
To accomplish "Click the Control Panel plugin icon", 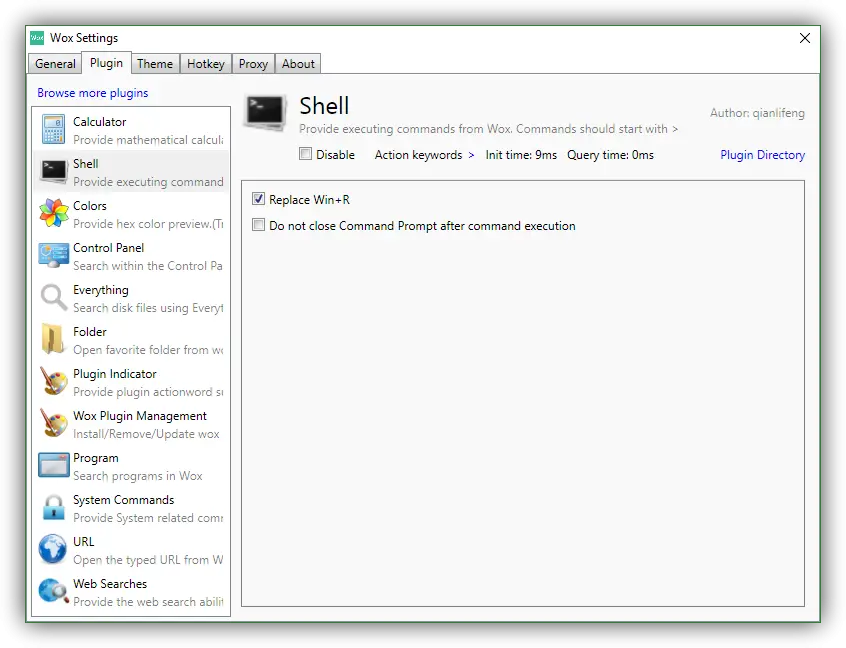I will click(x=53, y=255).
